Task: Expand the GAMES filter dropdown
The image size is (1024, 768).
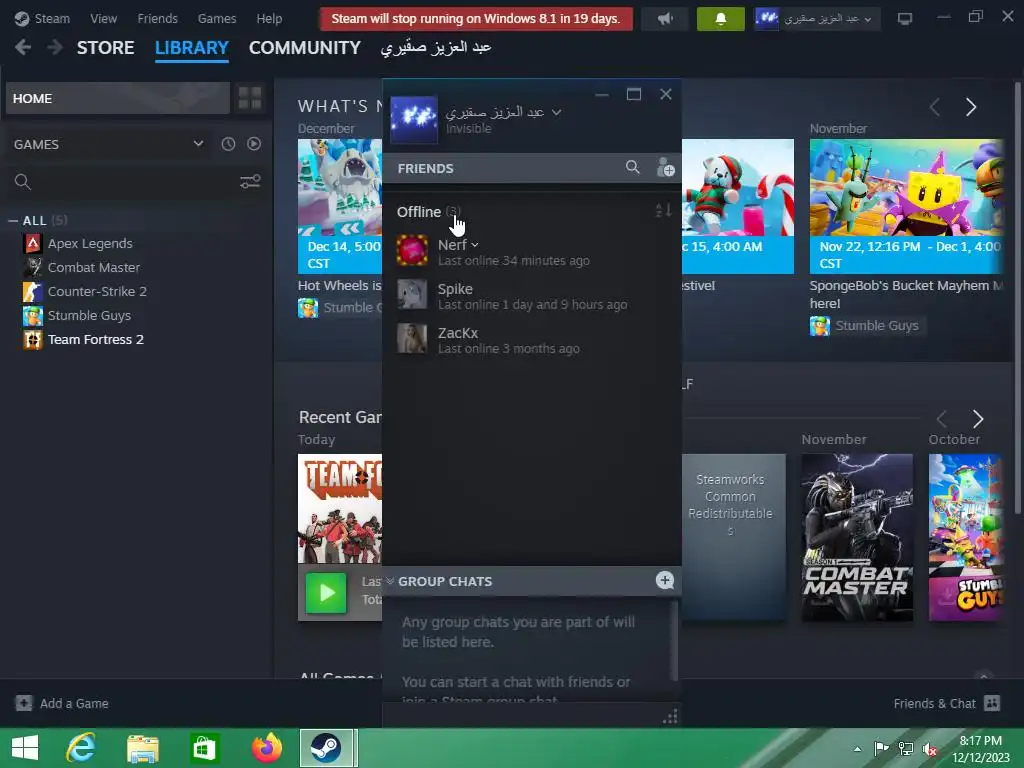Action: 109,144
